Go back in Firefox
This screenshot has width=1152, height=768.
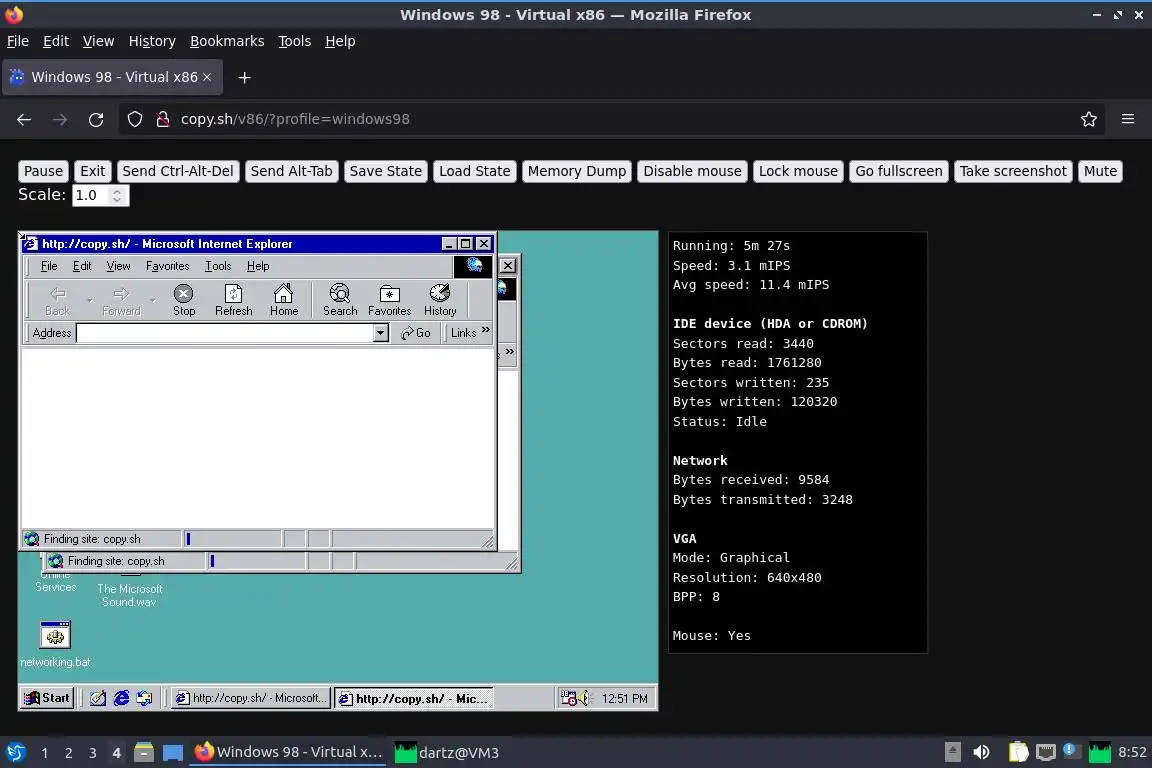point(24,119)
